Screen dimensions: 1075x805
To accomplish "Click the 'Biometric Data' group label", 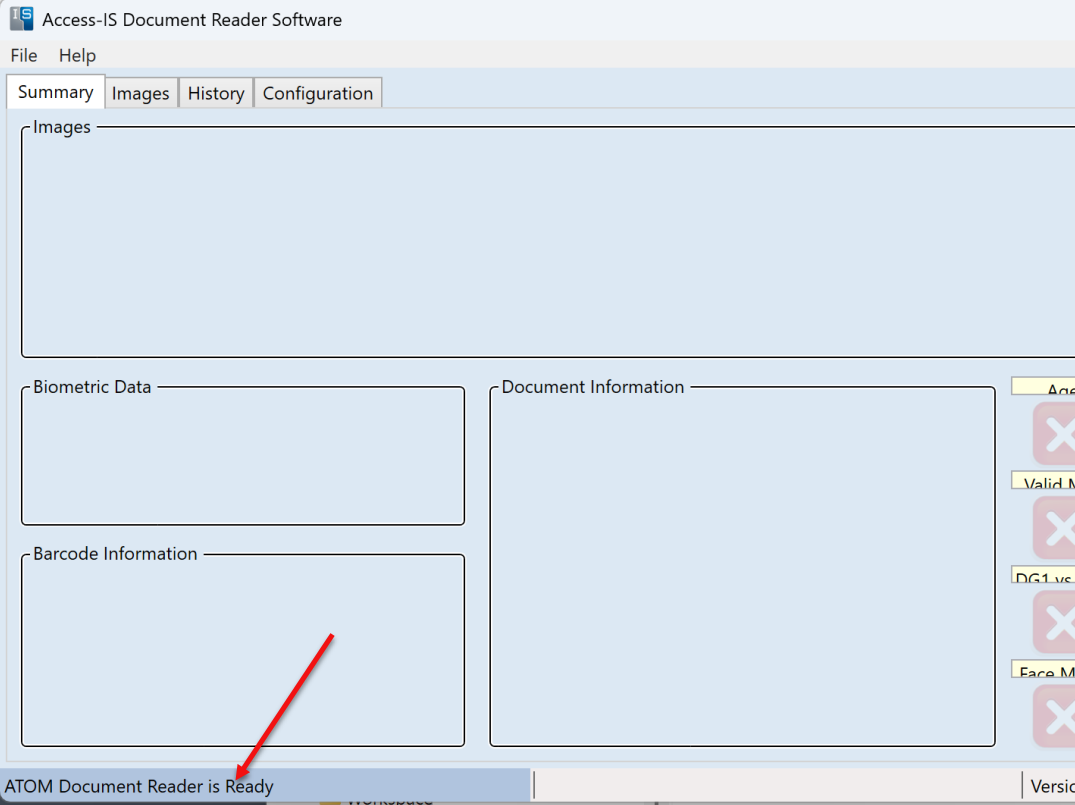I will [x=92, y=387].
